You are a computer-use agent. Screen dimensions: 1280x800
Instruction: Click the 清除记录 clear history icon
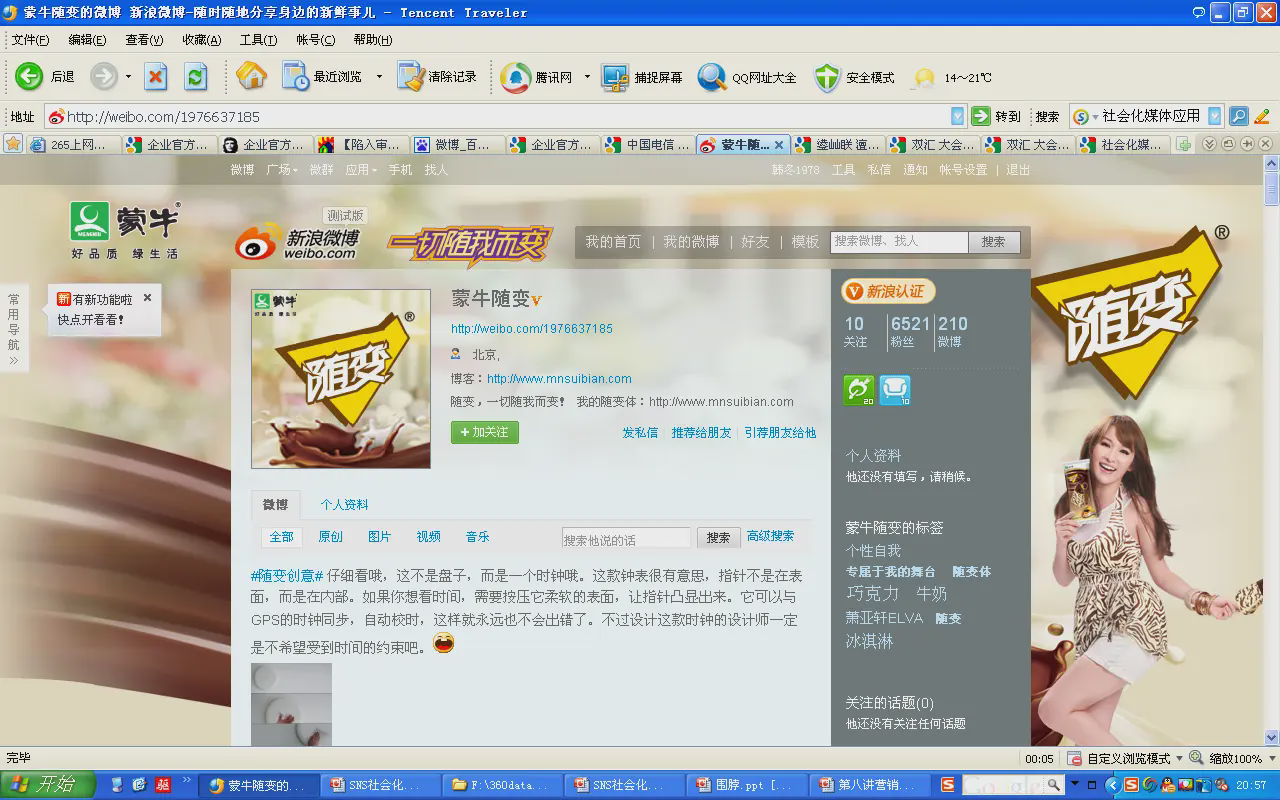(410, 77)
